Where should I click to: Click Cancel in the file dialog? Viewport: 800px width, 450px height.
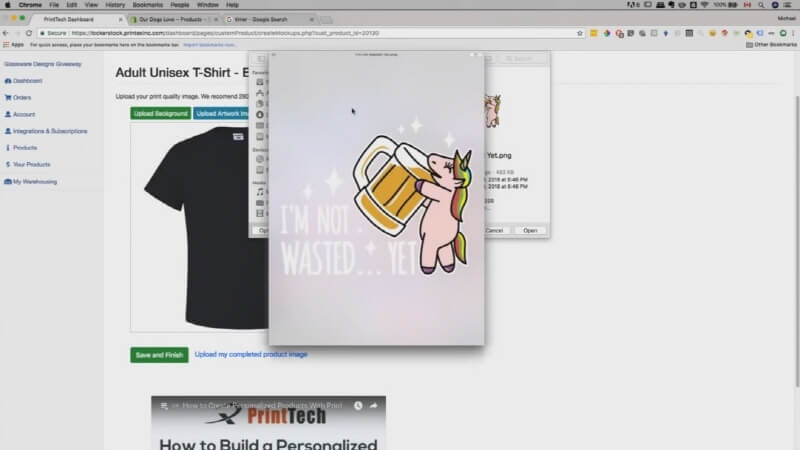click(x=494, y=231)
